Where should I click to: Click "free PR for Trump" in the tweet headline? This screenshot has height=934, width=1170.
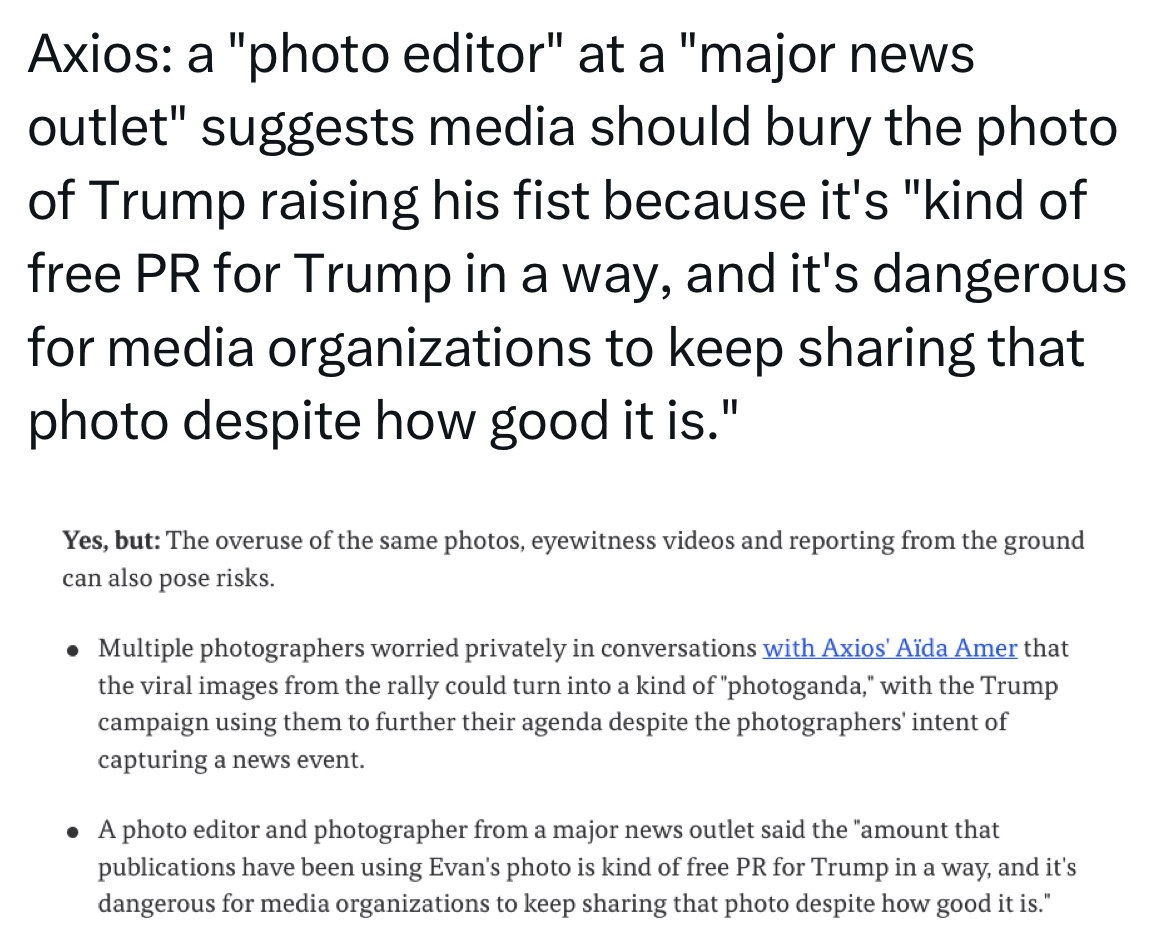click(x=240, y=274)
